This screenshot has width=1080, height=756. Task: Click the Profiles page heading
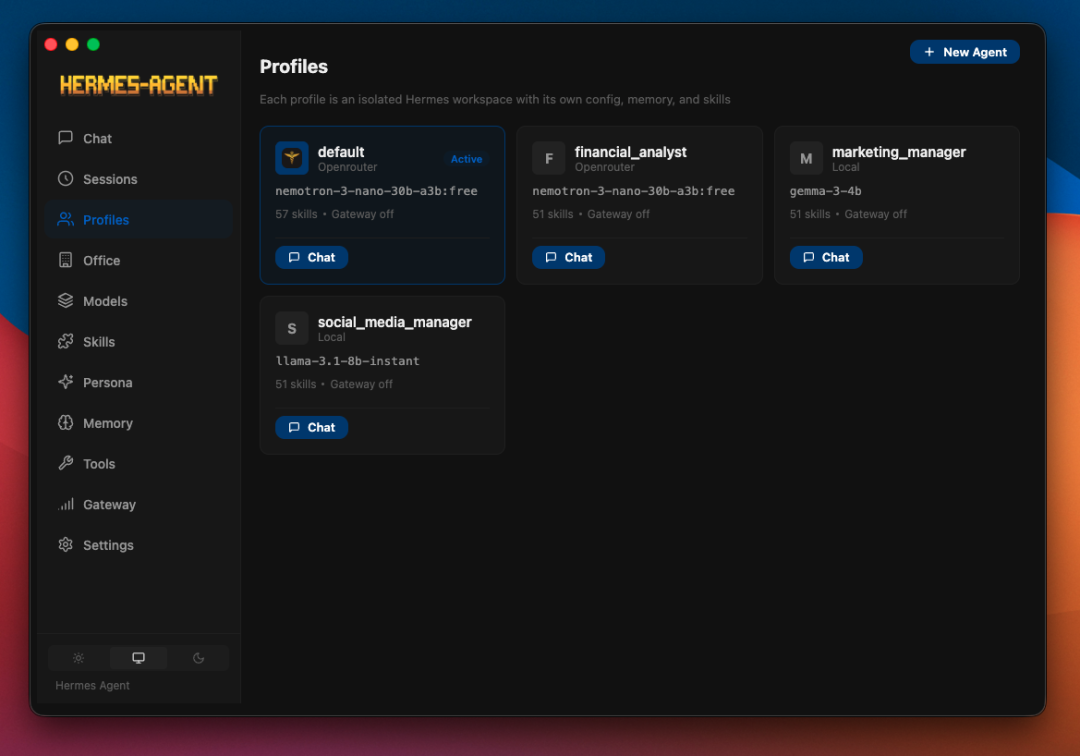pyautogui.click(x=293, y=67)
